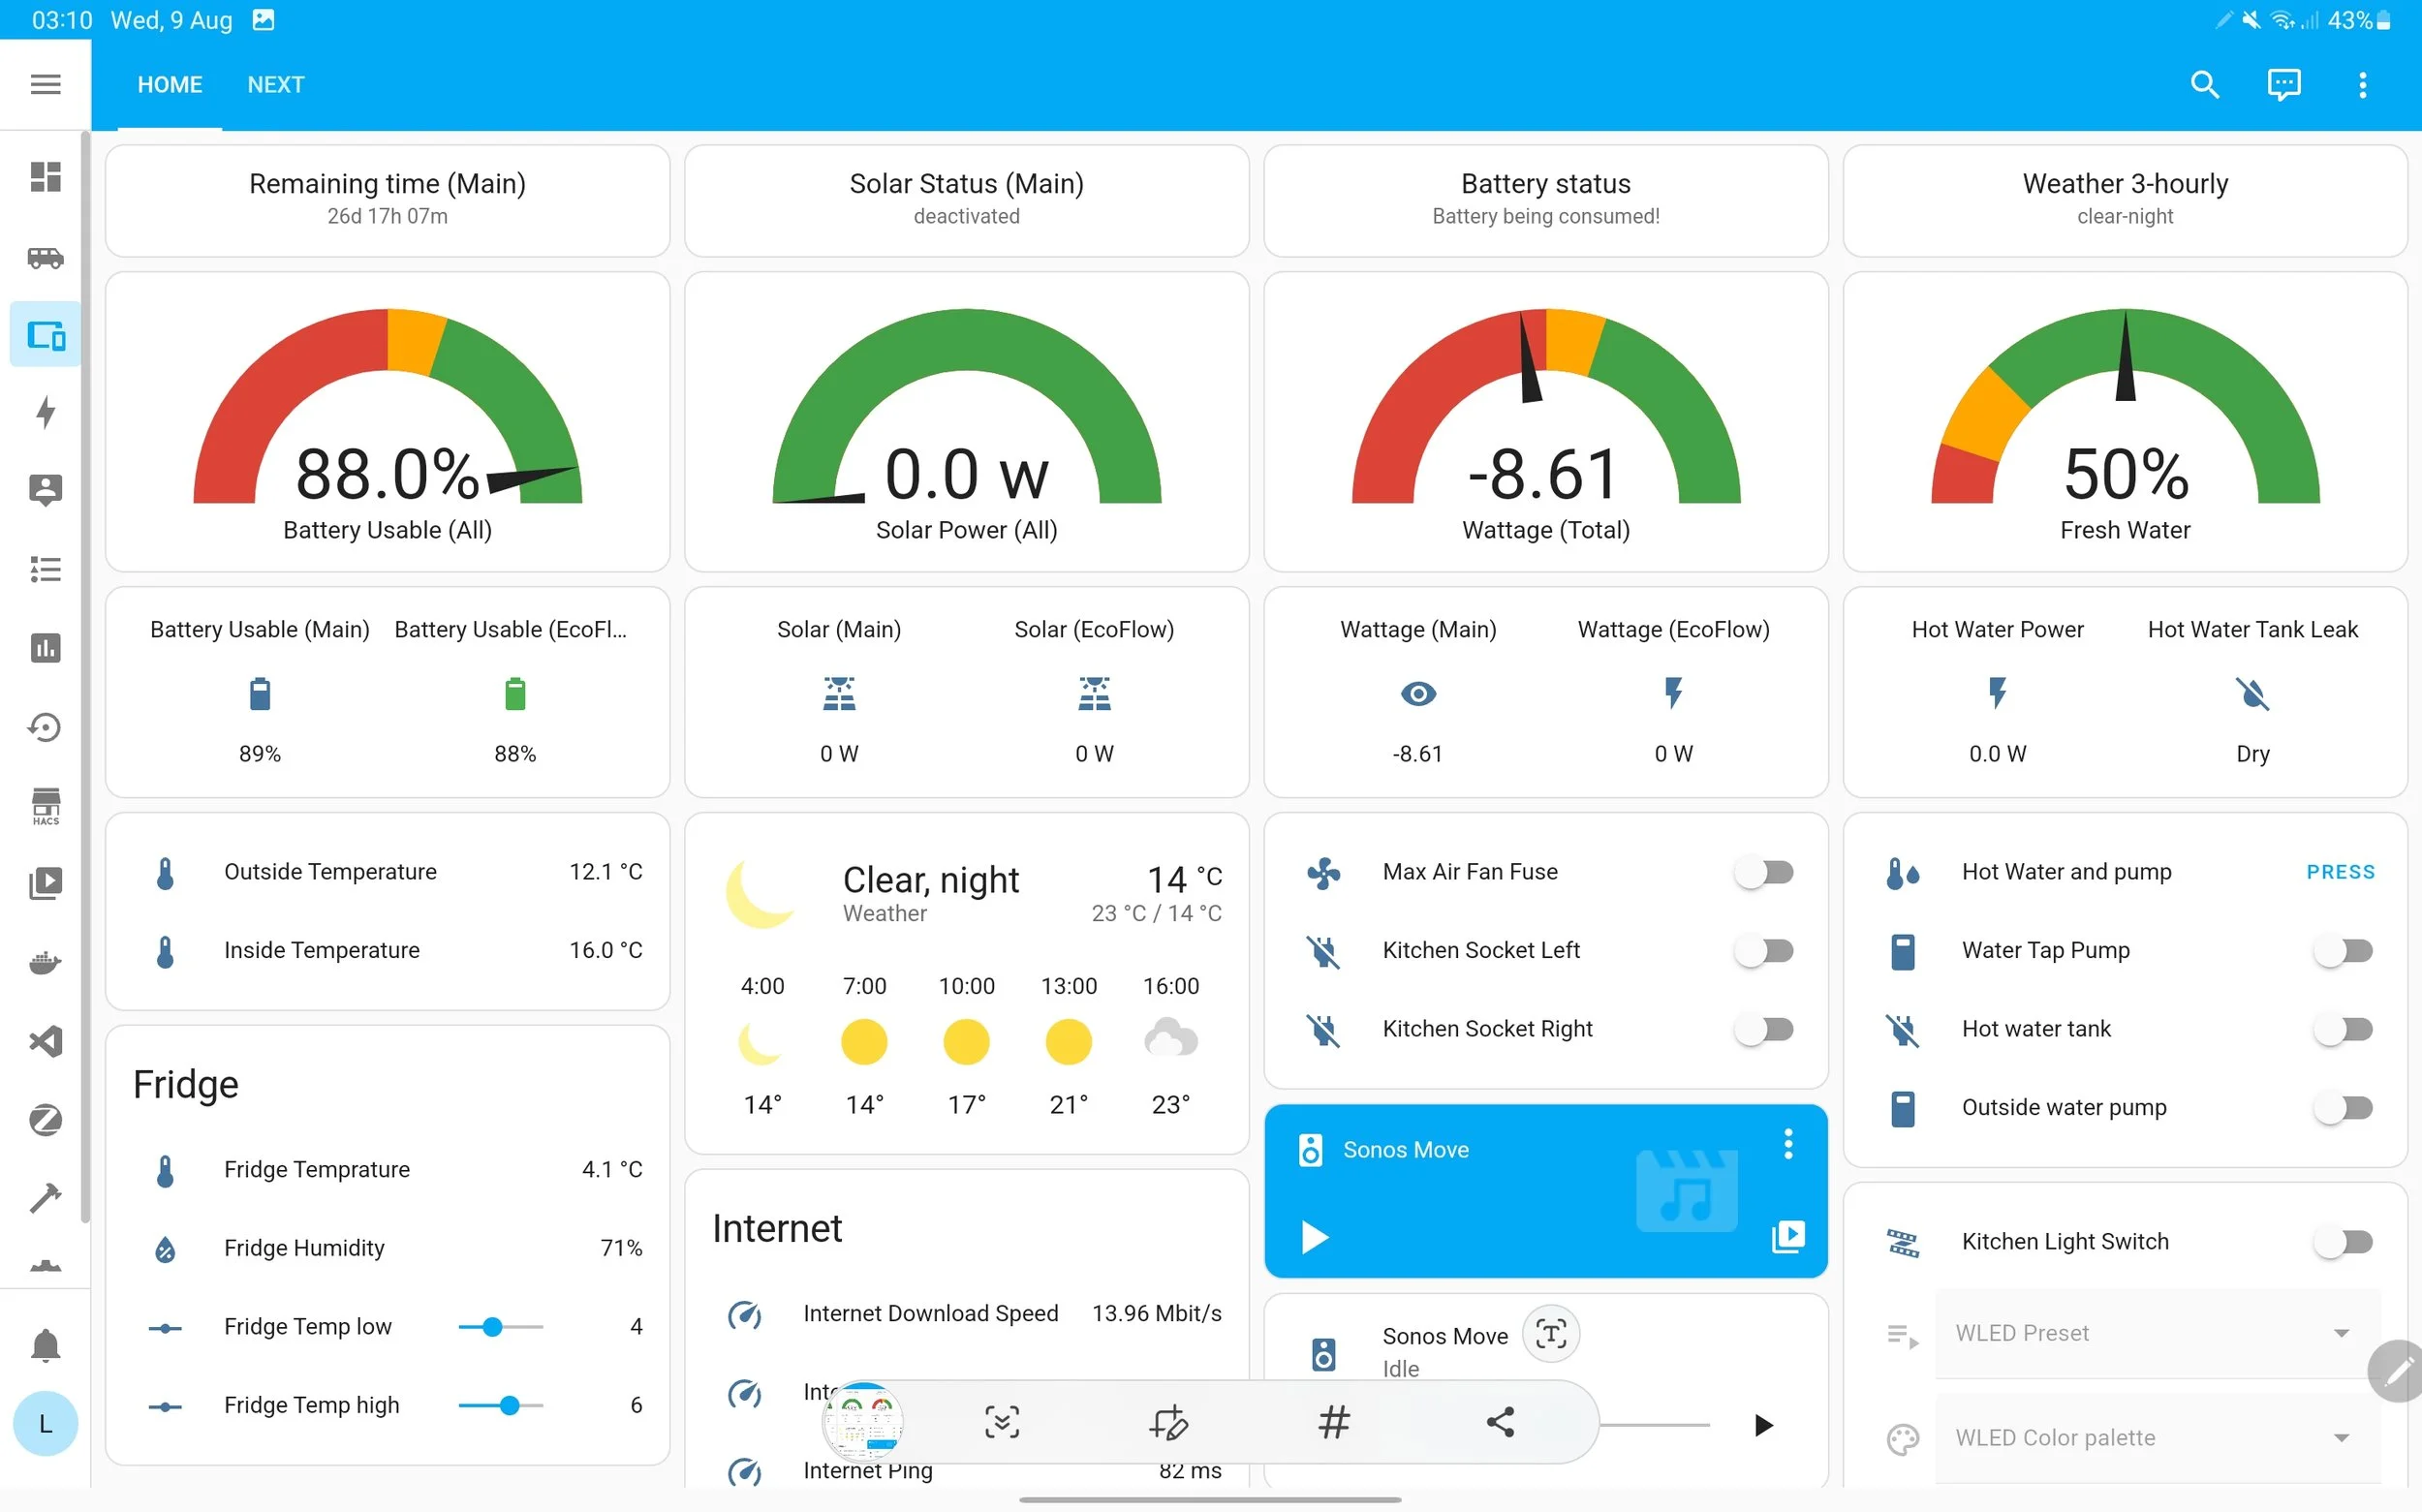
Task: Open HACS store in sidebar
Action: [45, 805]
